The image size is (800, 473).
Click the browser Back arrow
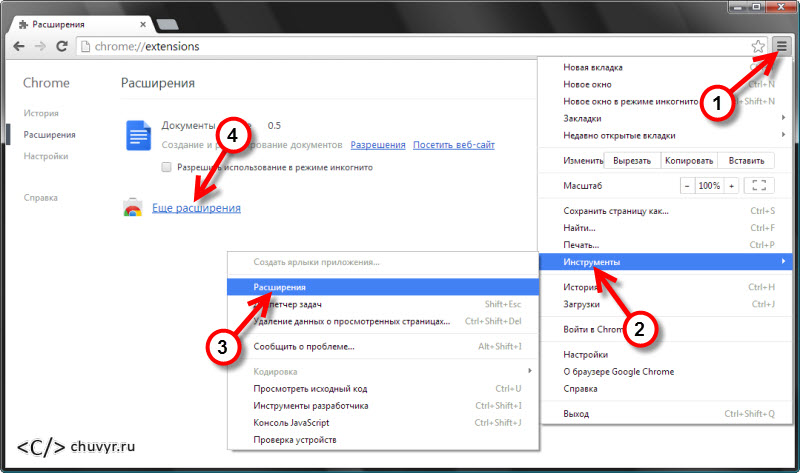pyautogui.click(x=19, y=46)
